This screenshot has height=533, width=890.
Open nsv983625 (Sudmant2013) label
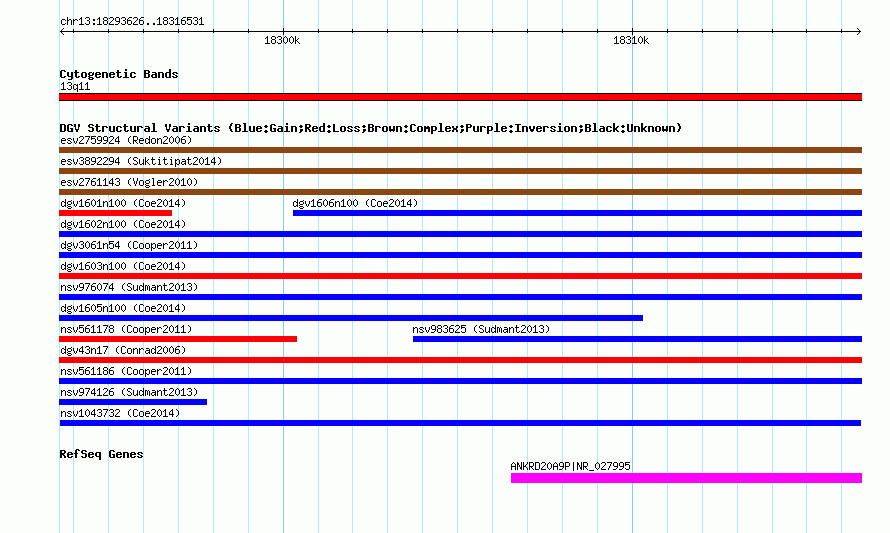tap(481, 329)
